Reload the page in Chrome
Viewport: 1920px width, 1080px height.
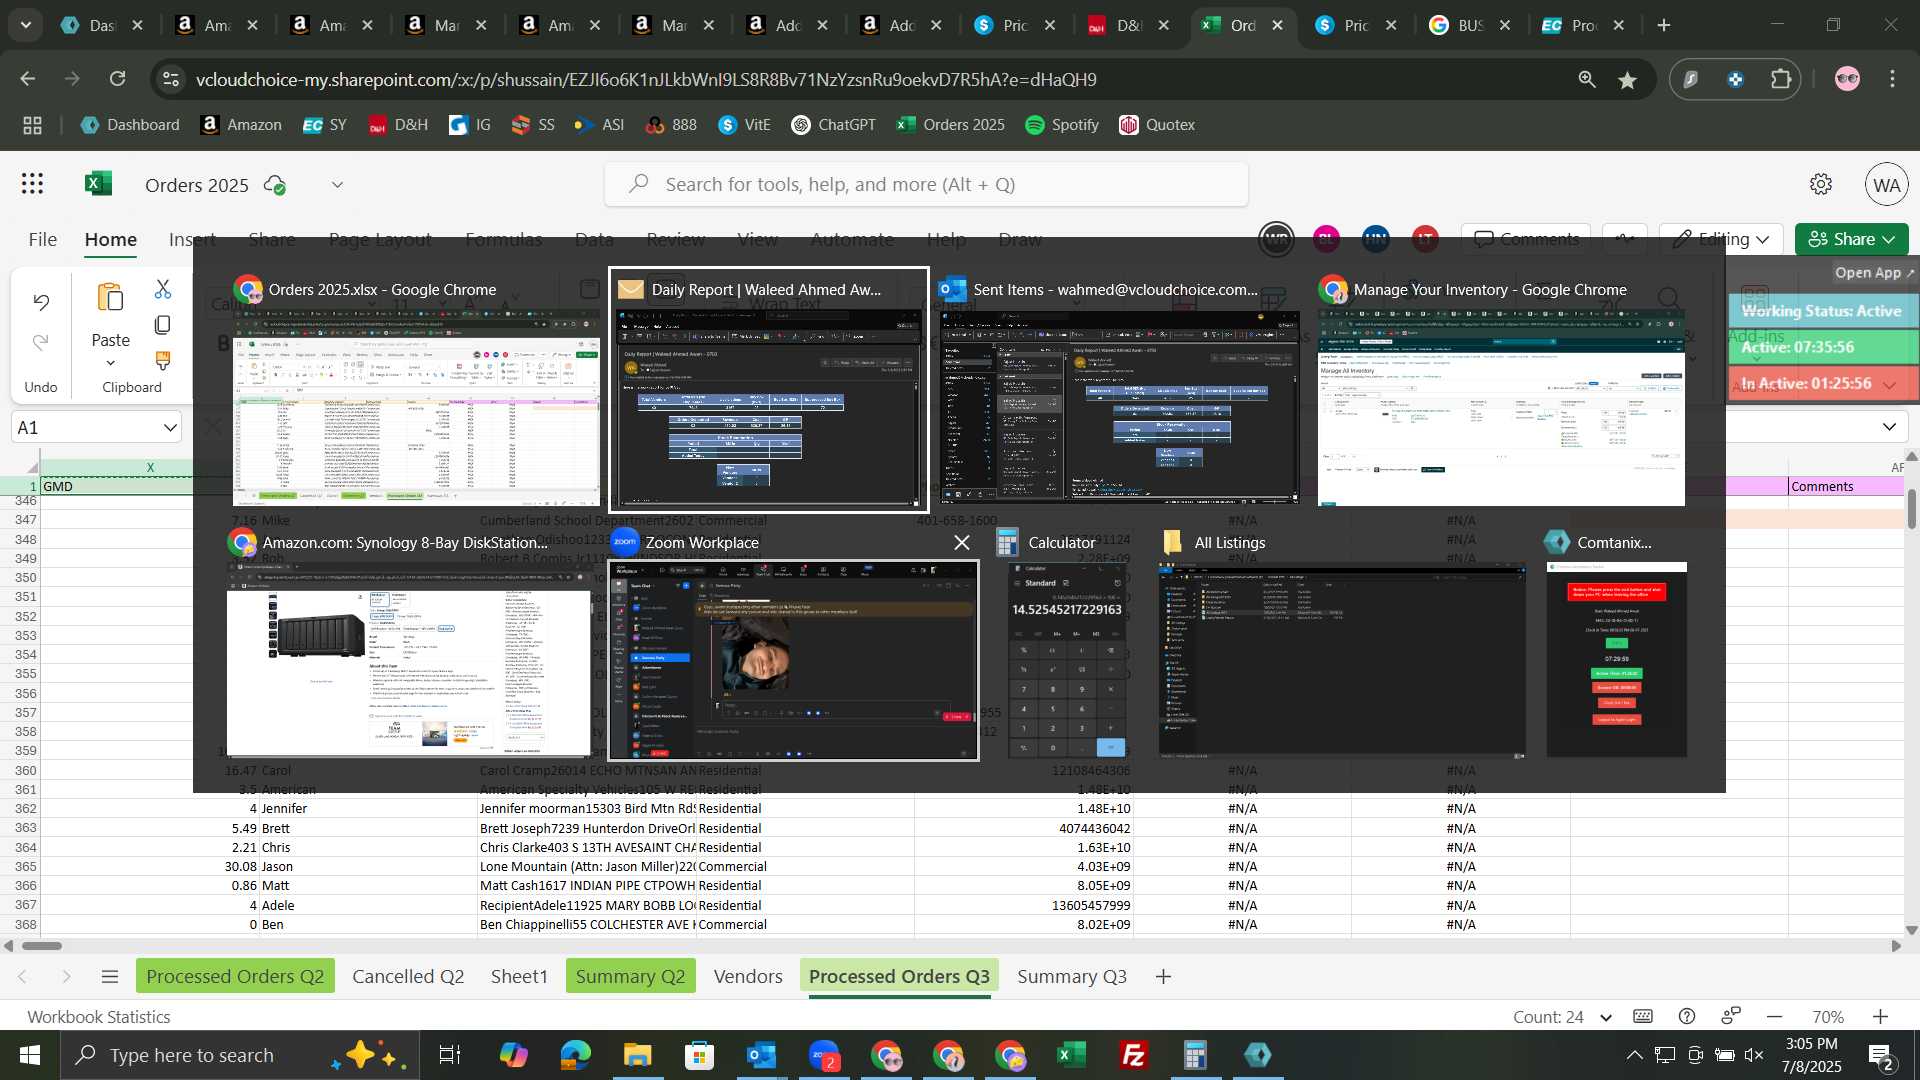118,79
